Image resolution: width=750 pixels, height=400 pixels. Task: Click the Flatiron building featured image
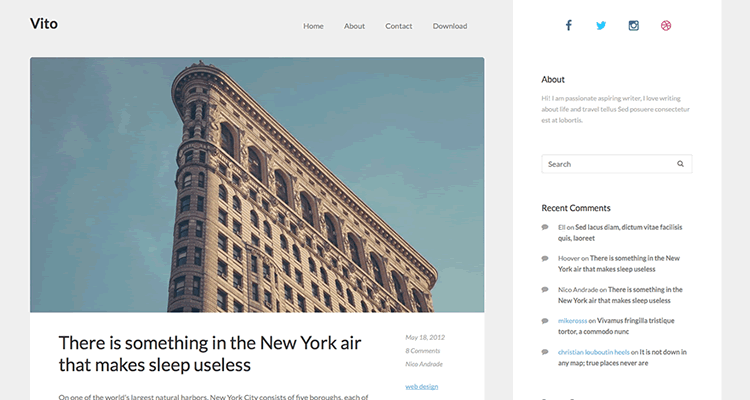point(257,185)
